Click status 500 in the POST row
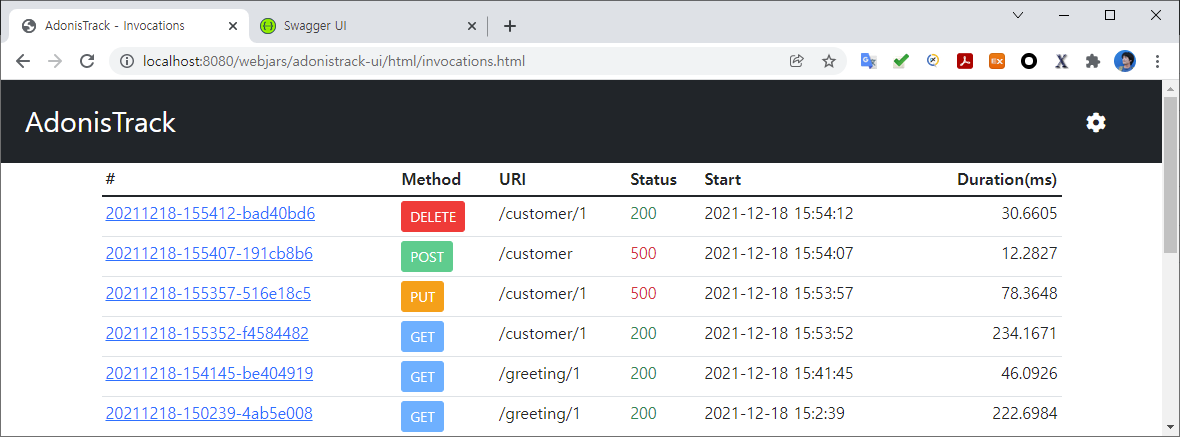Screen dimensions: 1180x437 tap(643, 253)
